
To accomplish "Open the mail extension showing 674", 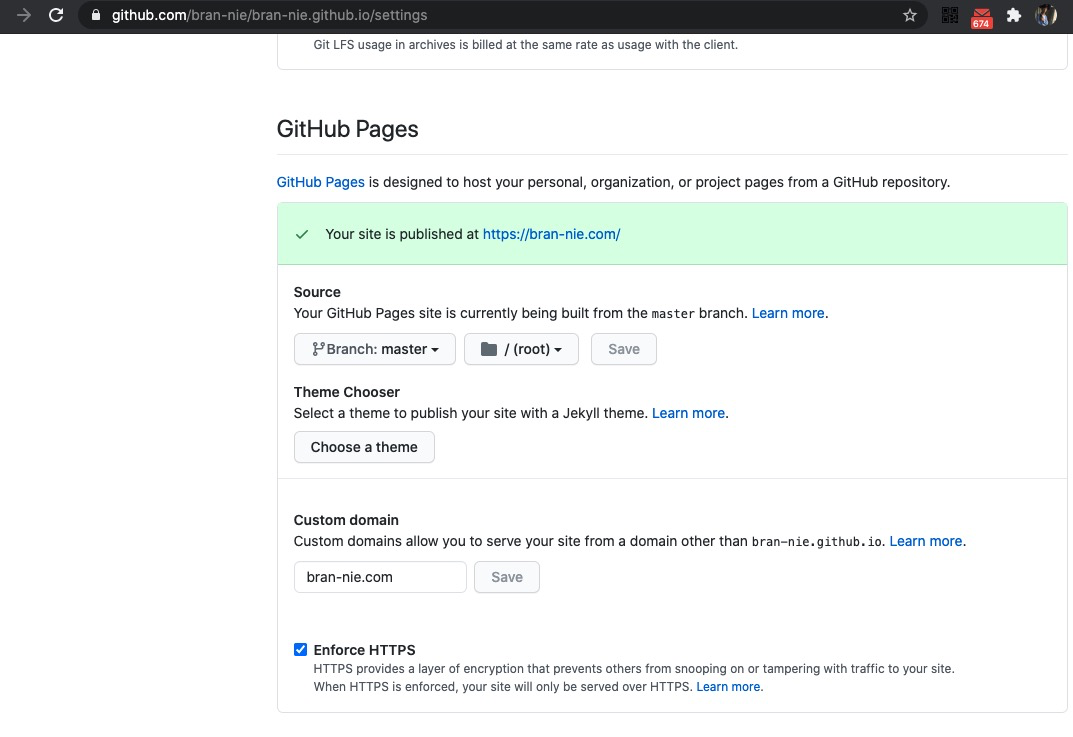I will pos(981,16).
